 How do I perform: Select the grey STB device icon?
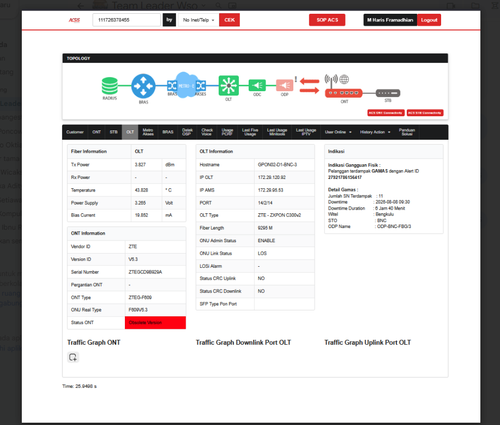(x=388, y=93)
